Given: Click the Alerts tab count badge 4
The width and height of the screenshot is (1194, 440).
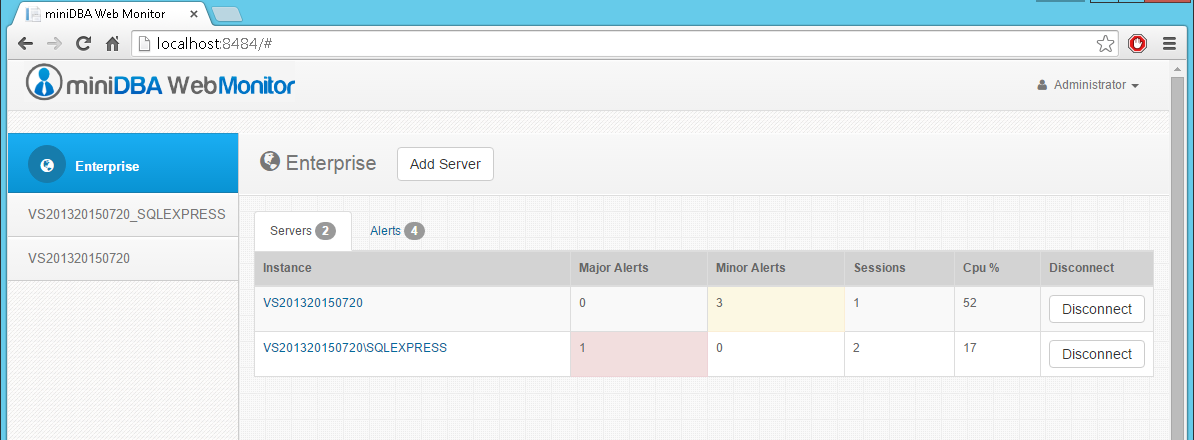Looking at the screenshot, I should pyautogui.click(x=414, y=231).
